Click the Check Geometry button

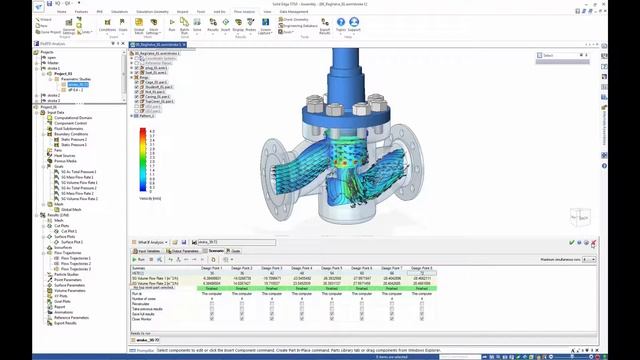pos(293,20)
